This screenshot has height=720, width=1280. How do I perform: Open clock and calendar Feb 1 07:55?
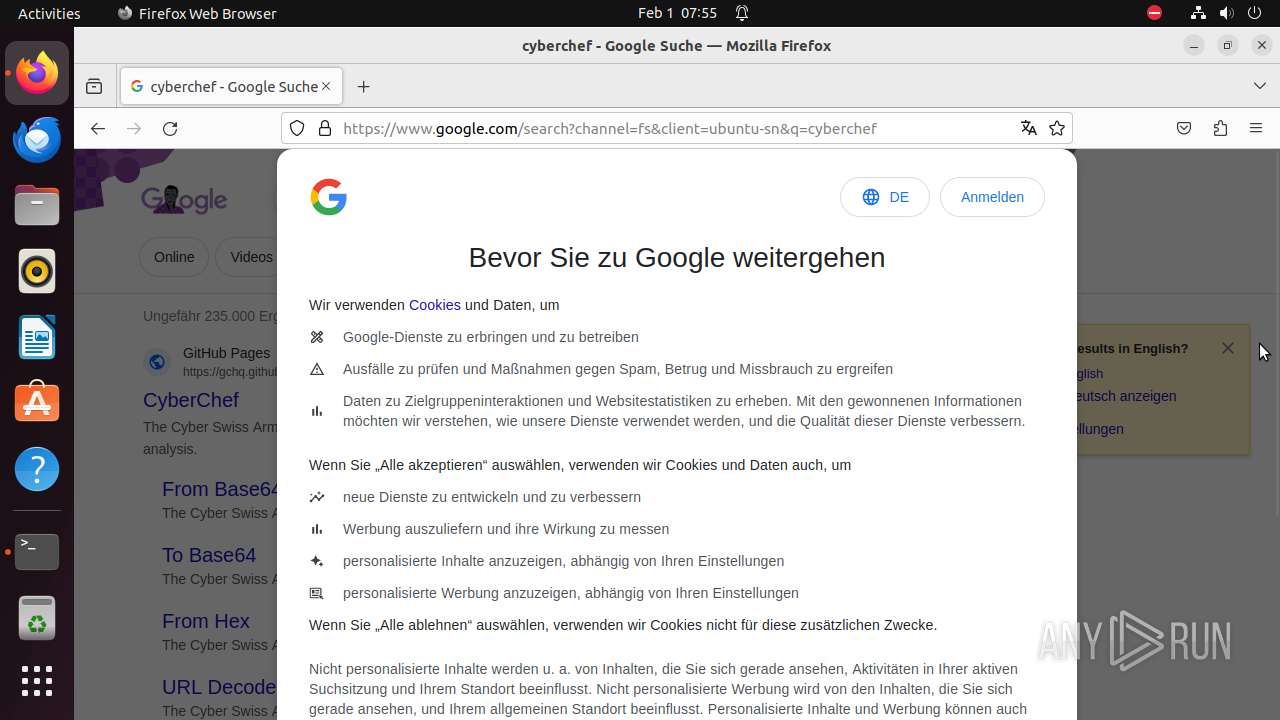pyautogui.click(x=677, y=13)
